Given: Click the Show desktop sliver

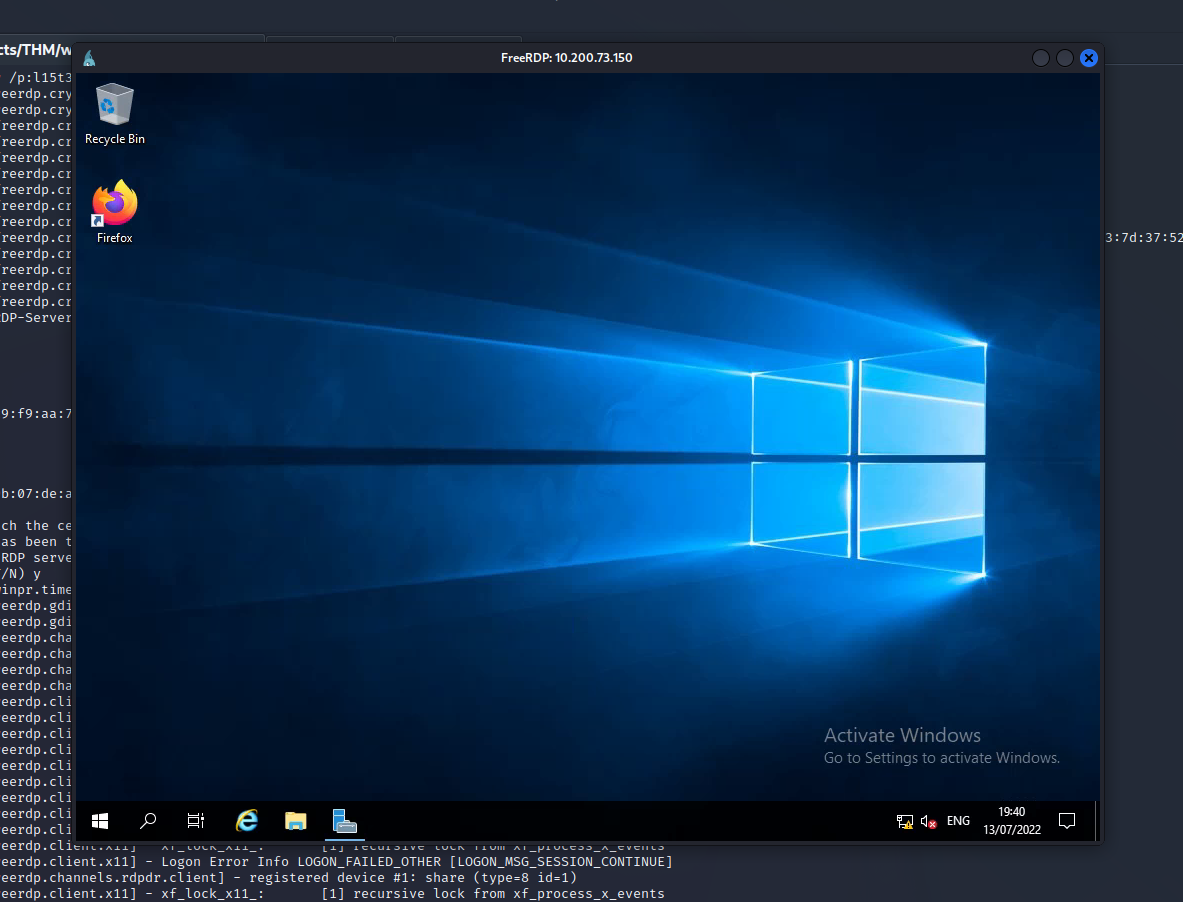Looking at the screenshot, I should (x=1096, y=821).
